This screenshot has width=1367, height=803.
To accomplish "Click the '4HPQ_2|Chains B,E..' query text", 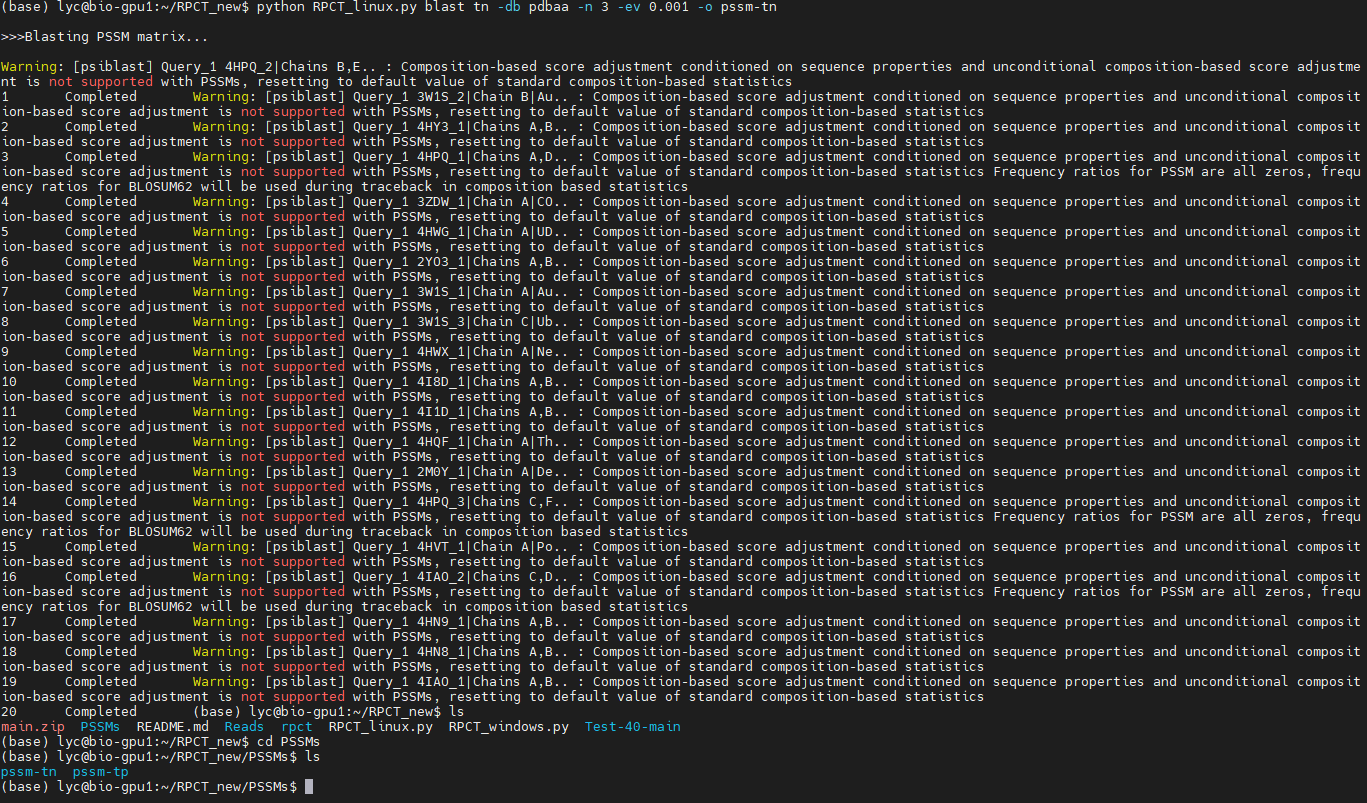I will pos(300,67).
